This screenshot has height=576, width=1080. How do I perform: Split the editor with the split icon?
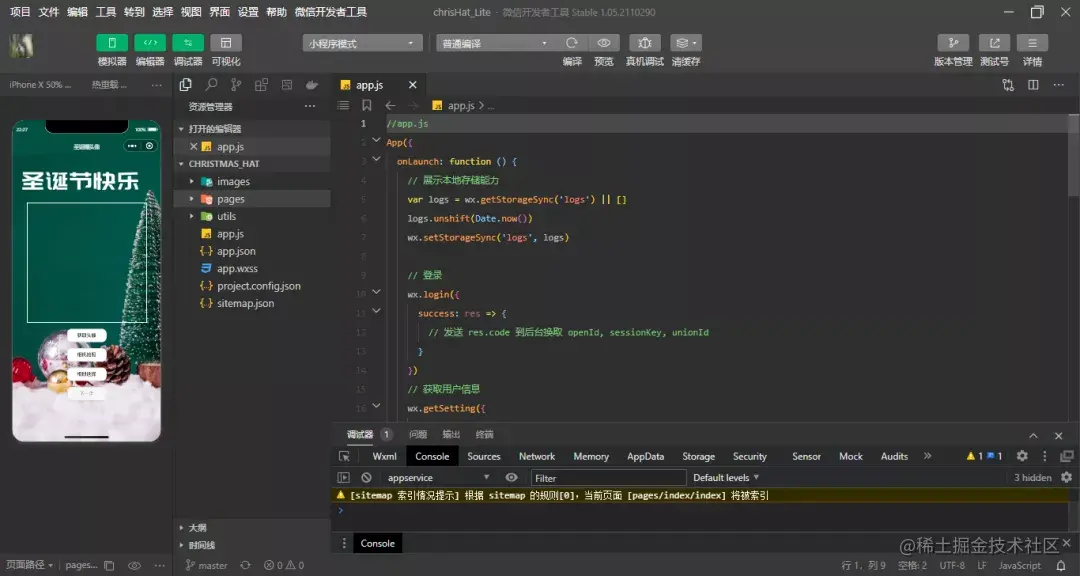[x=1033, y=85]
